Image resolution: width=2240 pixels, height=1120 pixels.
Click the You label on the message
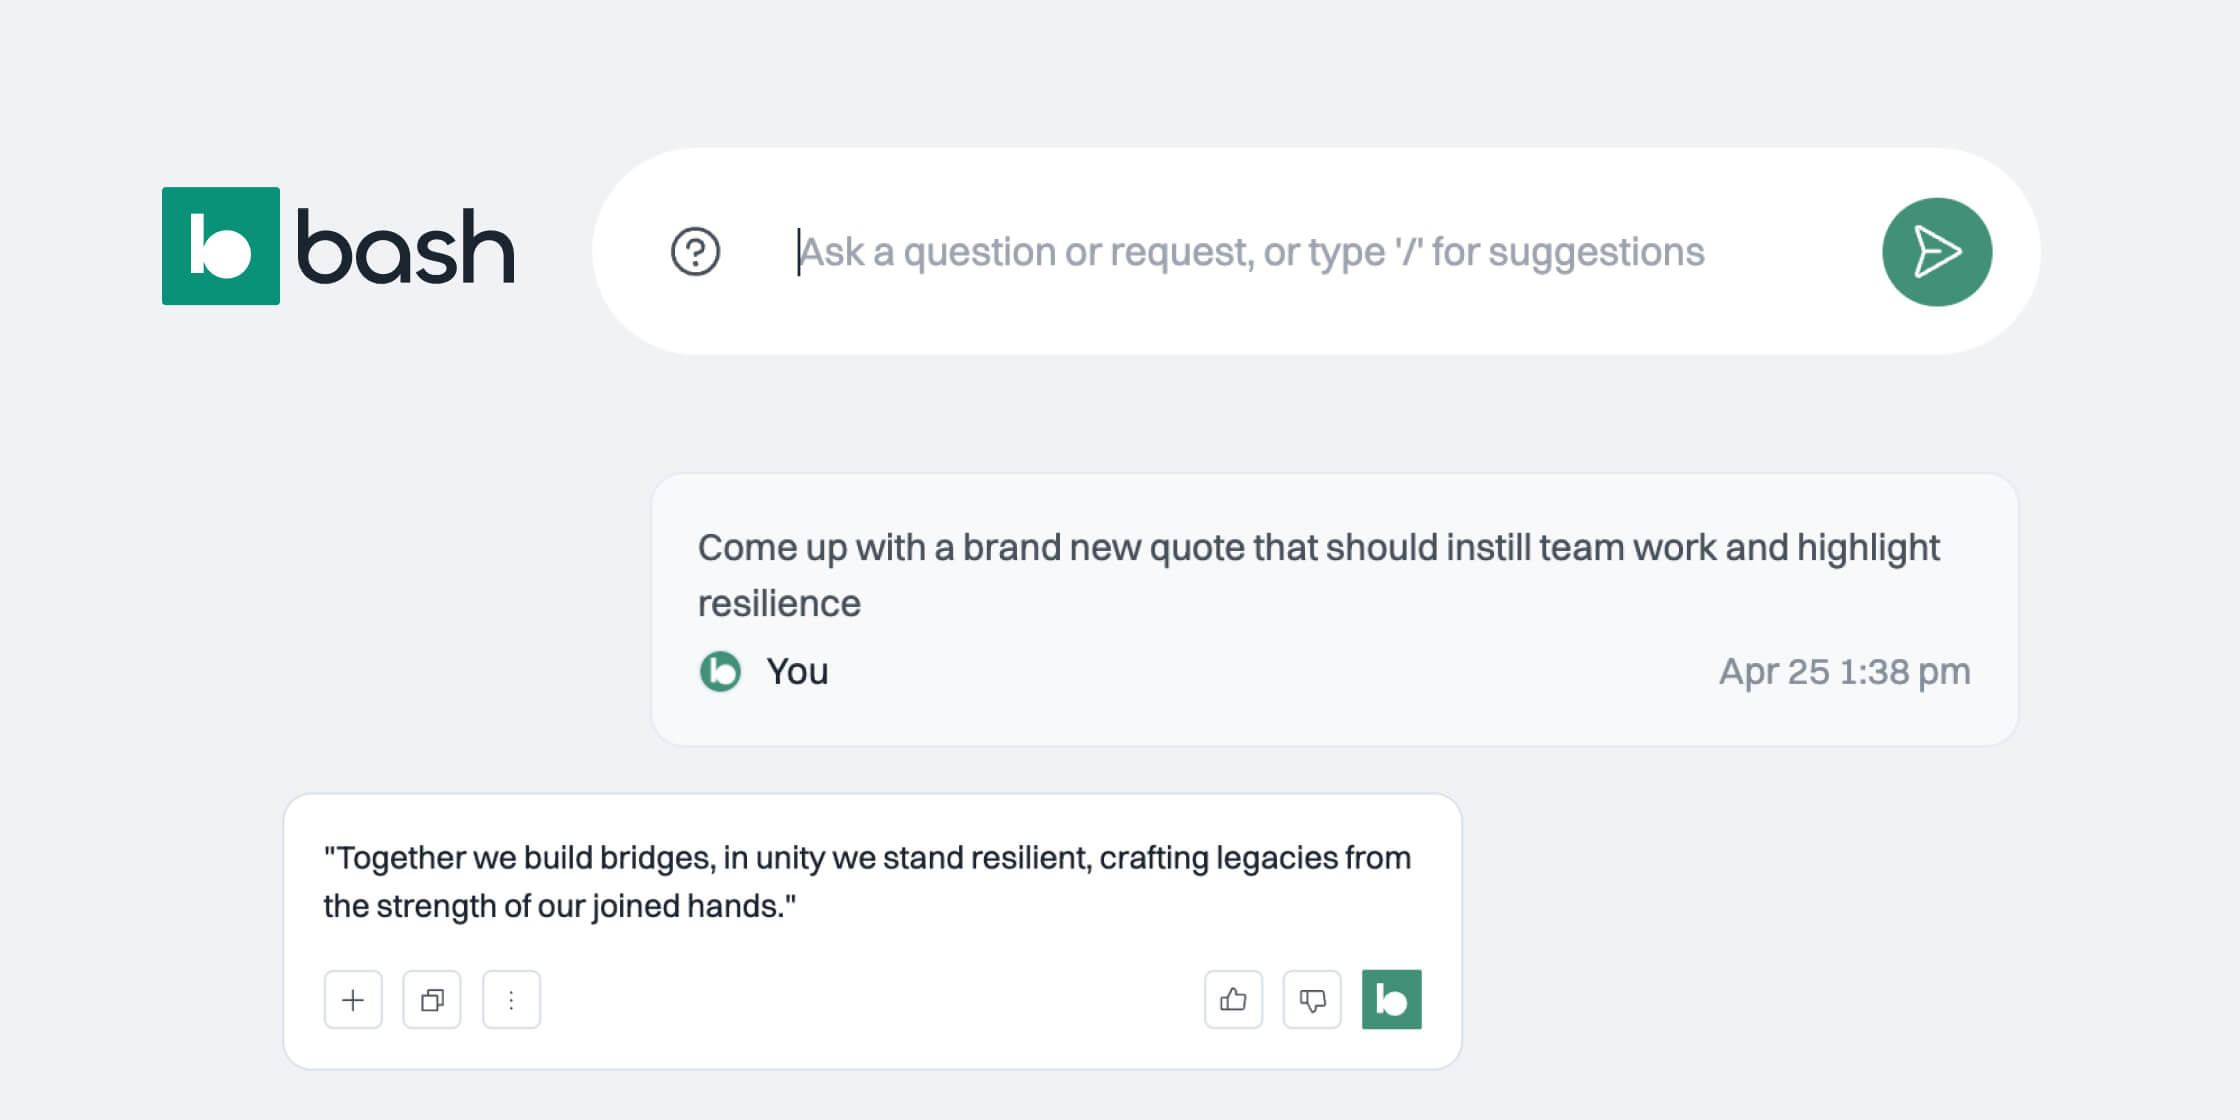(796, 671)
